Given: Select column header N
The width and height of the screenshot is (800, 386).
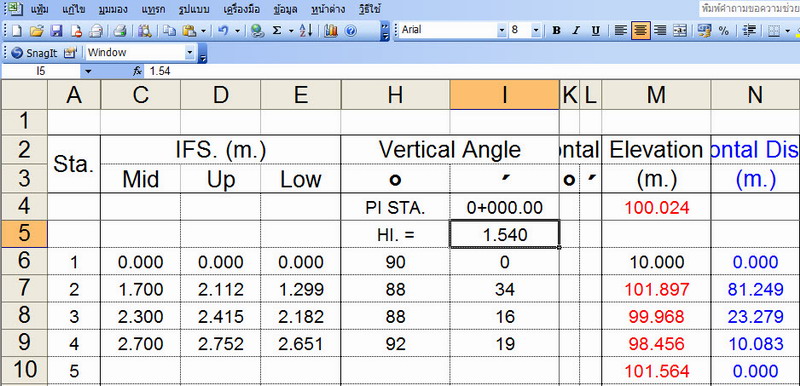Looking at the screenshot, I should point(755,94).
